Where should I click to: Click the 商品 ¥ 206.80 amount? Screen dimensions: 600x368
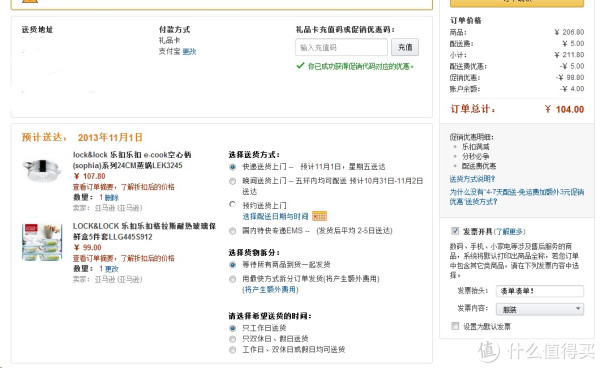click(x=569, y=32)
